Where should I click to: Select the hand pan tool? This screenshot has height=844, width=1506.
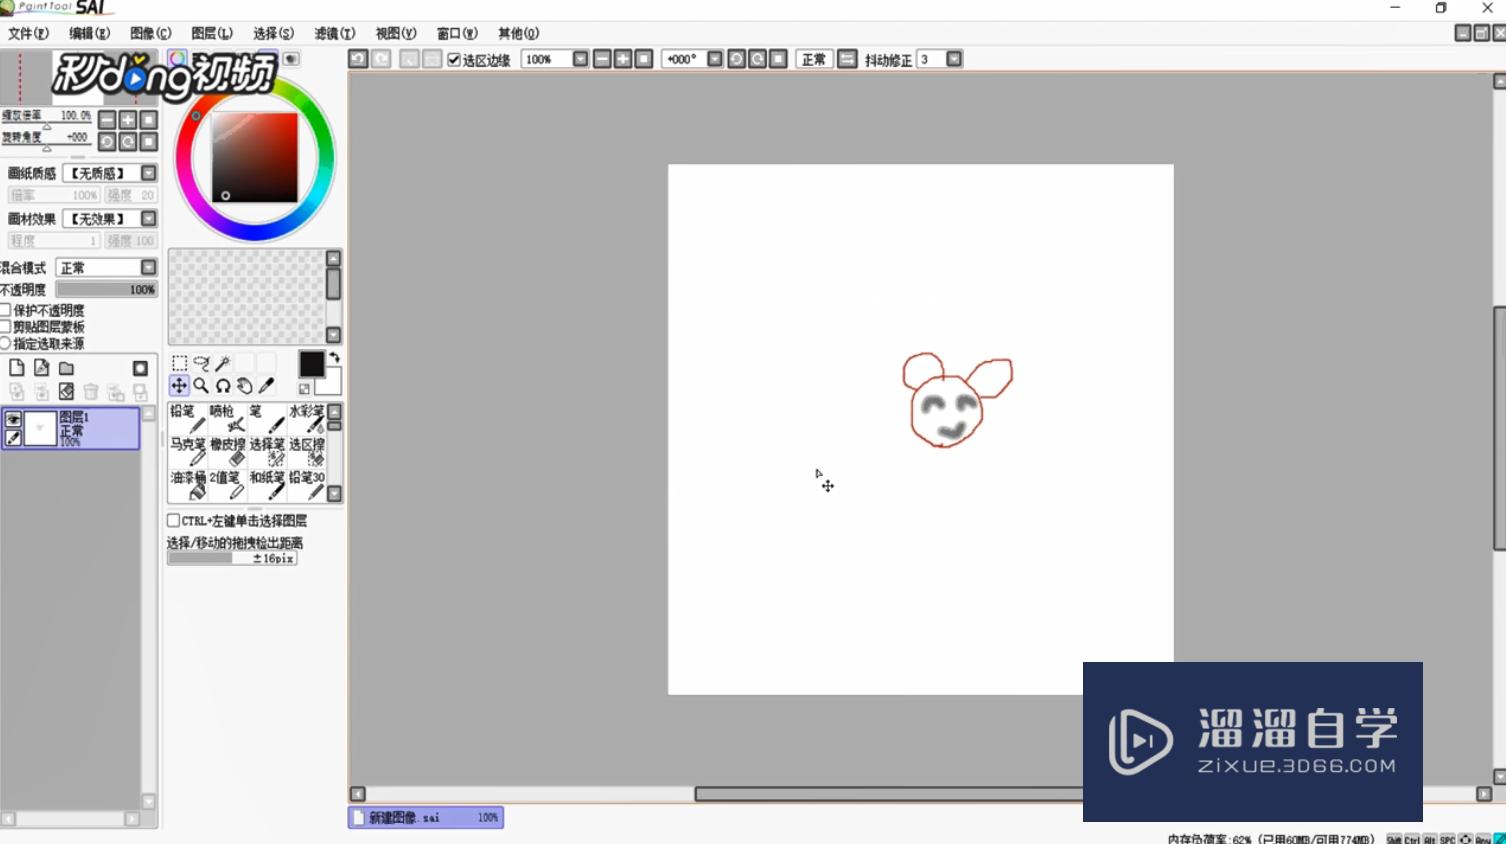(245, 385)
